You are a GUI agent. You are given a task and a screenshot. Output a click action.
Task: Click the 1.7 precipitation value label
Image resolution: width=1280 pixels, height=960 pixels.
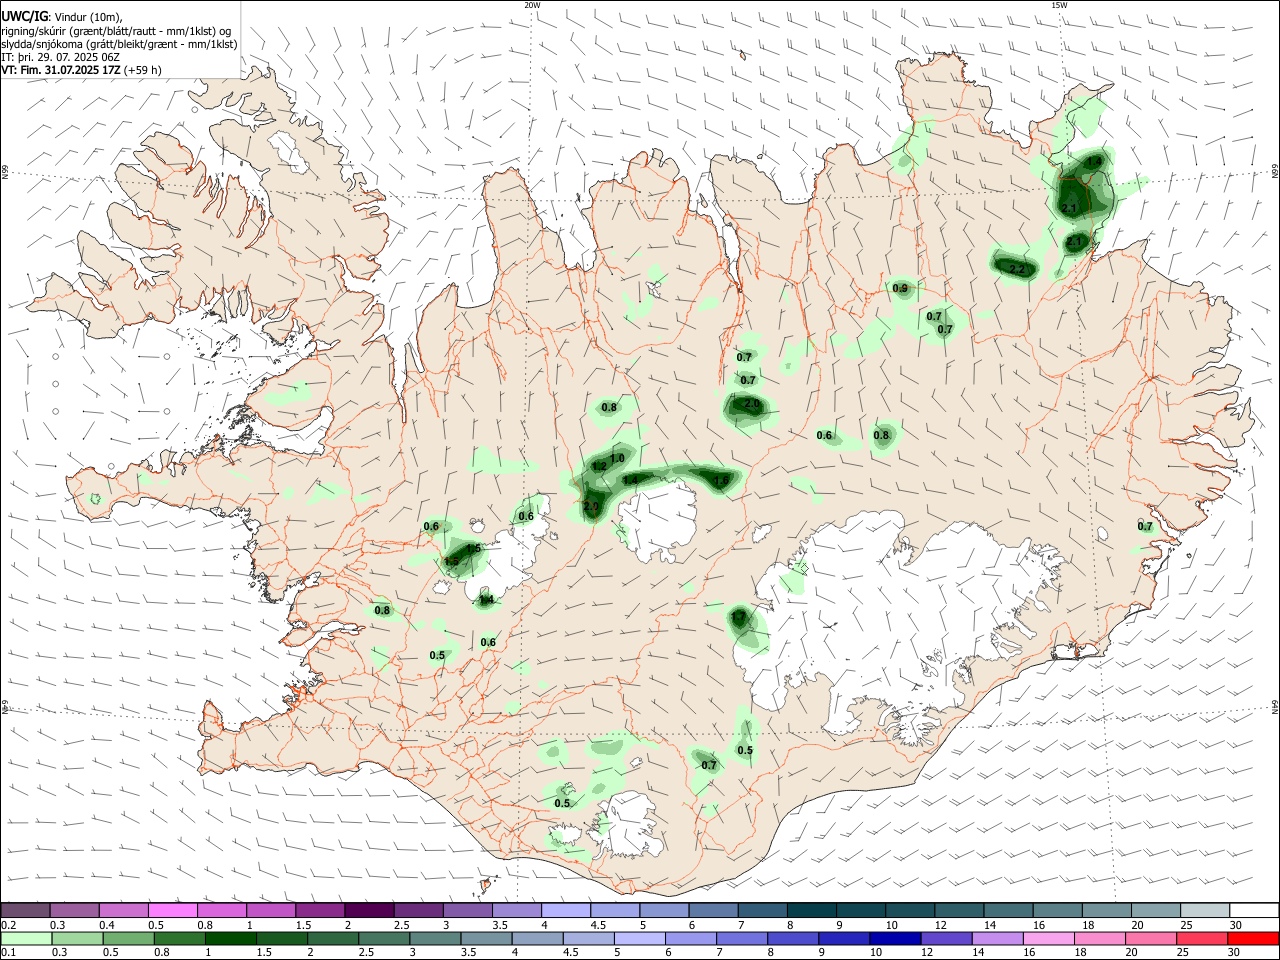pyautogui.click(x=740, y=618)
